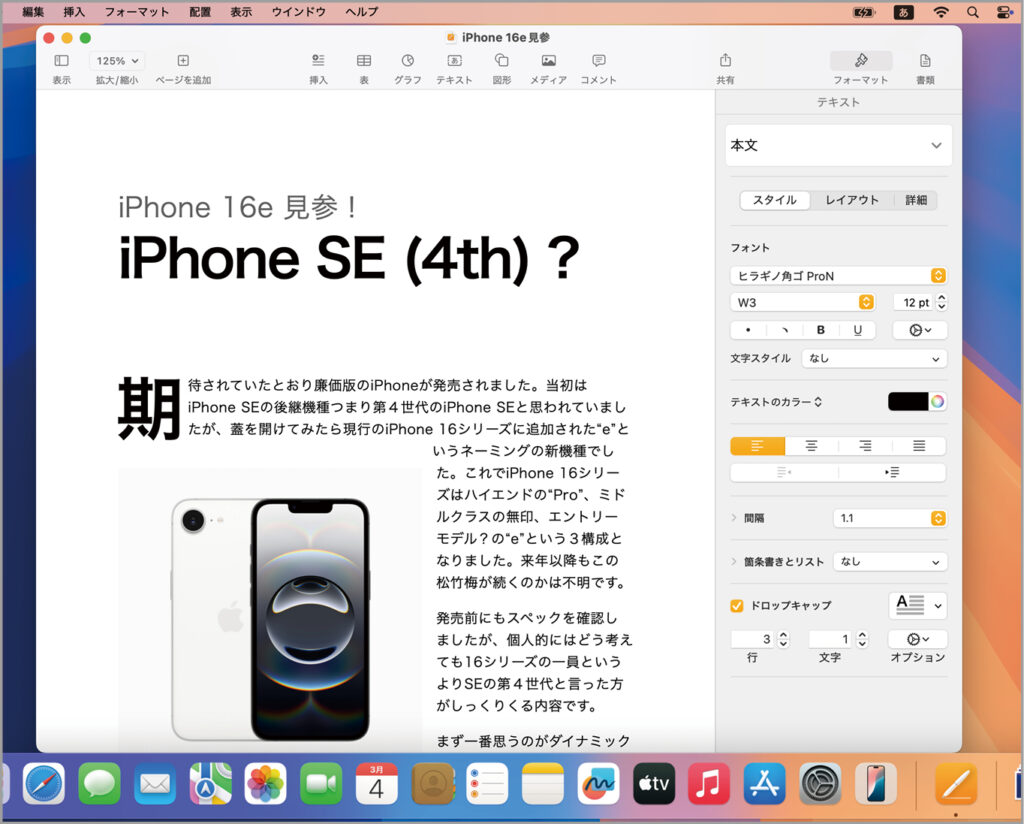1024x824 pixels.
Task: Switch to the レイアウト tab
Action: click(x=852, y=200)
